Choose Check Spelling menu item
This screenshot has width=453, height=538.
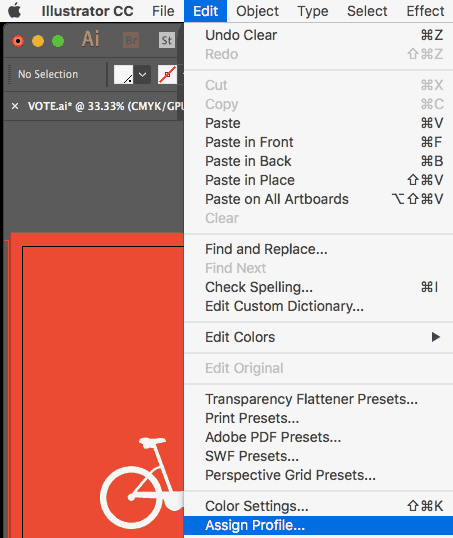[318, 287]
